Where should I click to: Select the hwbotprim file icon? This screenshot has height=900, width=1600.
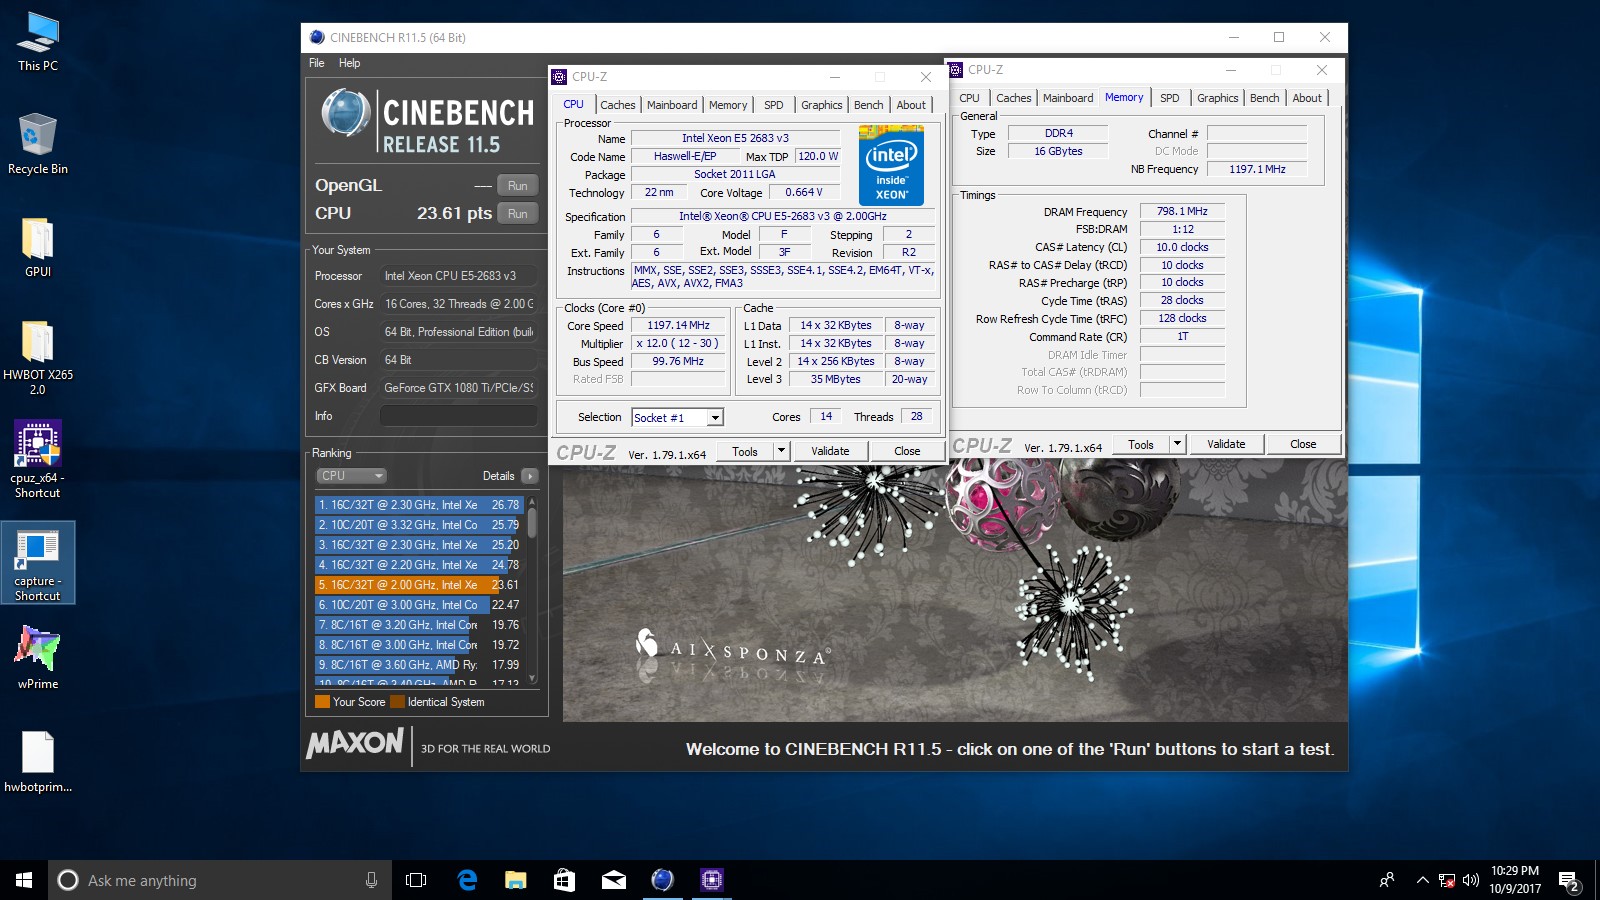tap(38, 762)
